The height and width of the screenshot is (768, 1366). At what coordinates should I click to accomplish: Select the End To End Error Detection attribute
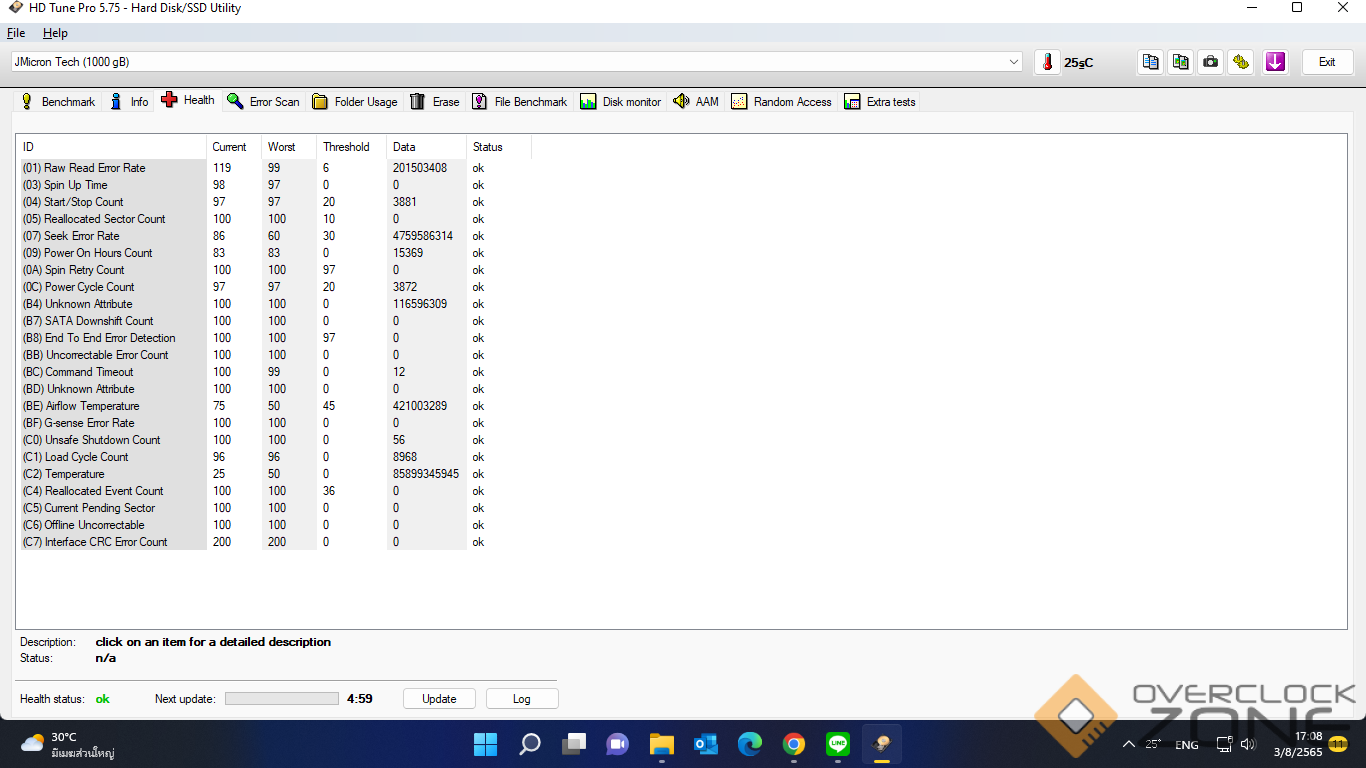99,338
